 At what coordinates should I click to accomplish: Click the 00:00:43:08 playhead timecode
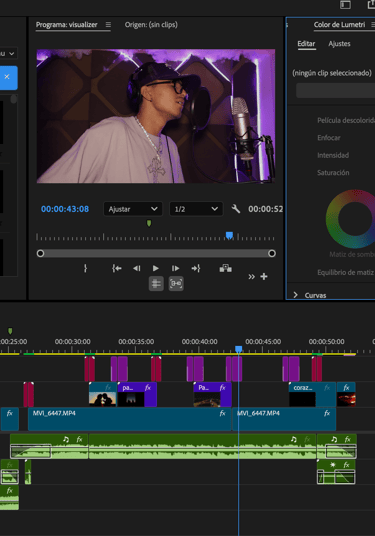[x=65, y=209]
